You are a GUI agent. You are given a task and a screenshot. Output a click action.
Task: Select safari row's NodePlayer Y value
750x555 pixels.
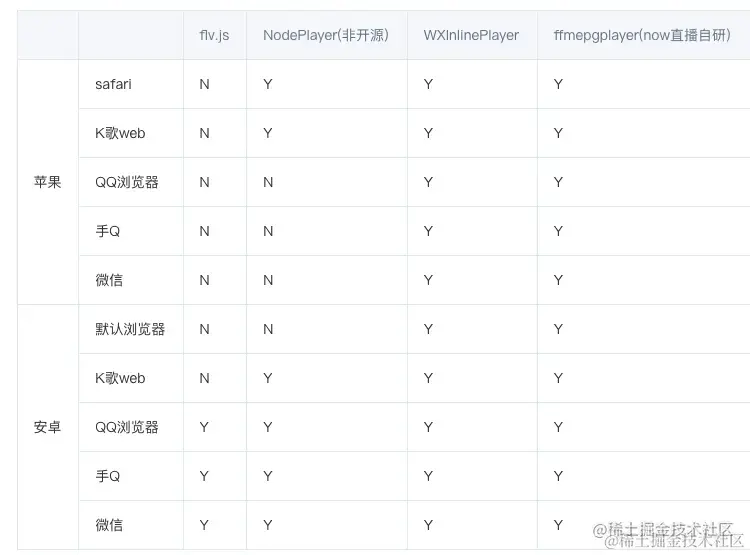click(x=268, y=84)
